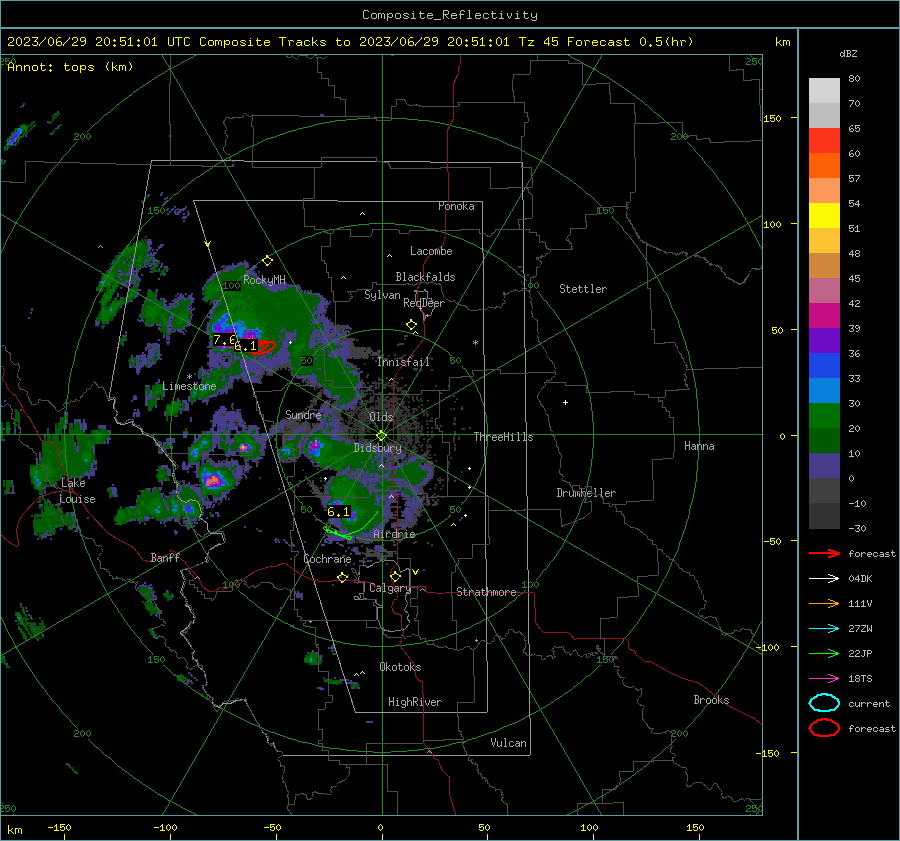Click the Airdrie city label
Image resolution: width=900 pixels, height=841 pixels.
394,534
